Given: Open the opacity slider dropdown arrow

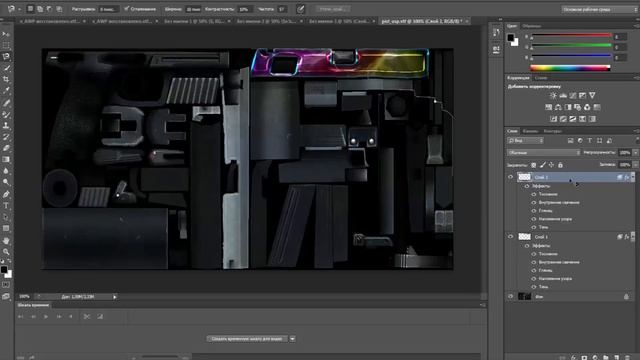Looking at the screenshot, I should 635,153.
